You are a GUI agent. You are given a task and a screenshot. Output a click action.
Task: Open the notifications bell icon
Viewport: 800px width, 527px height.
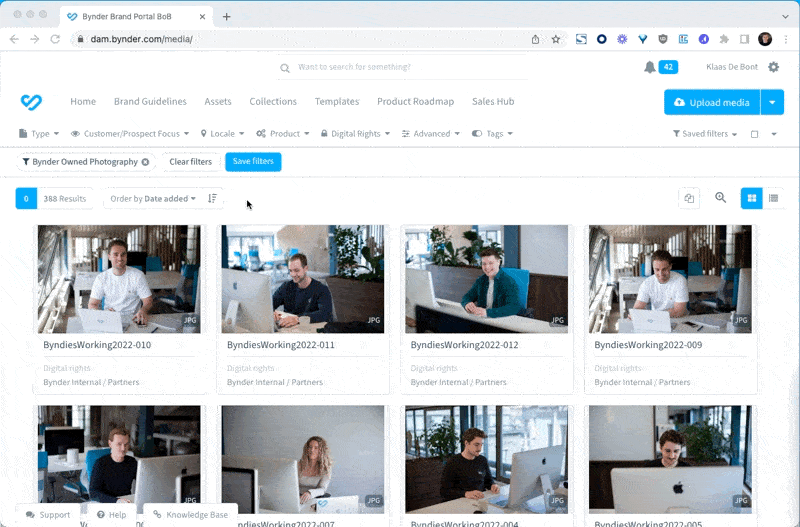tap(649, 67)
